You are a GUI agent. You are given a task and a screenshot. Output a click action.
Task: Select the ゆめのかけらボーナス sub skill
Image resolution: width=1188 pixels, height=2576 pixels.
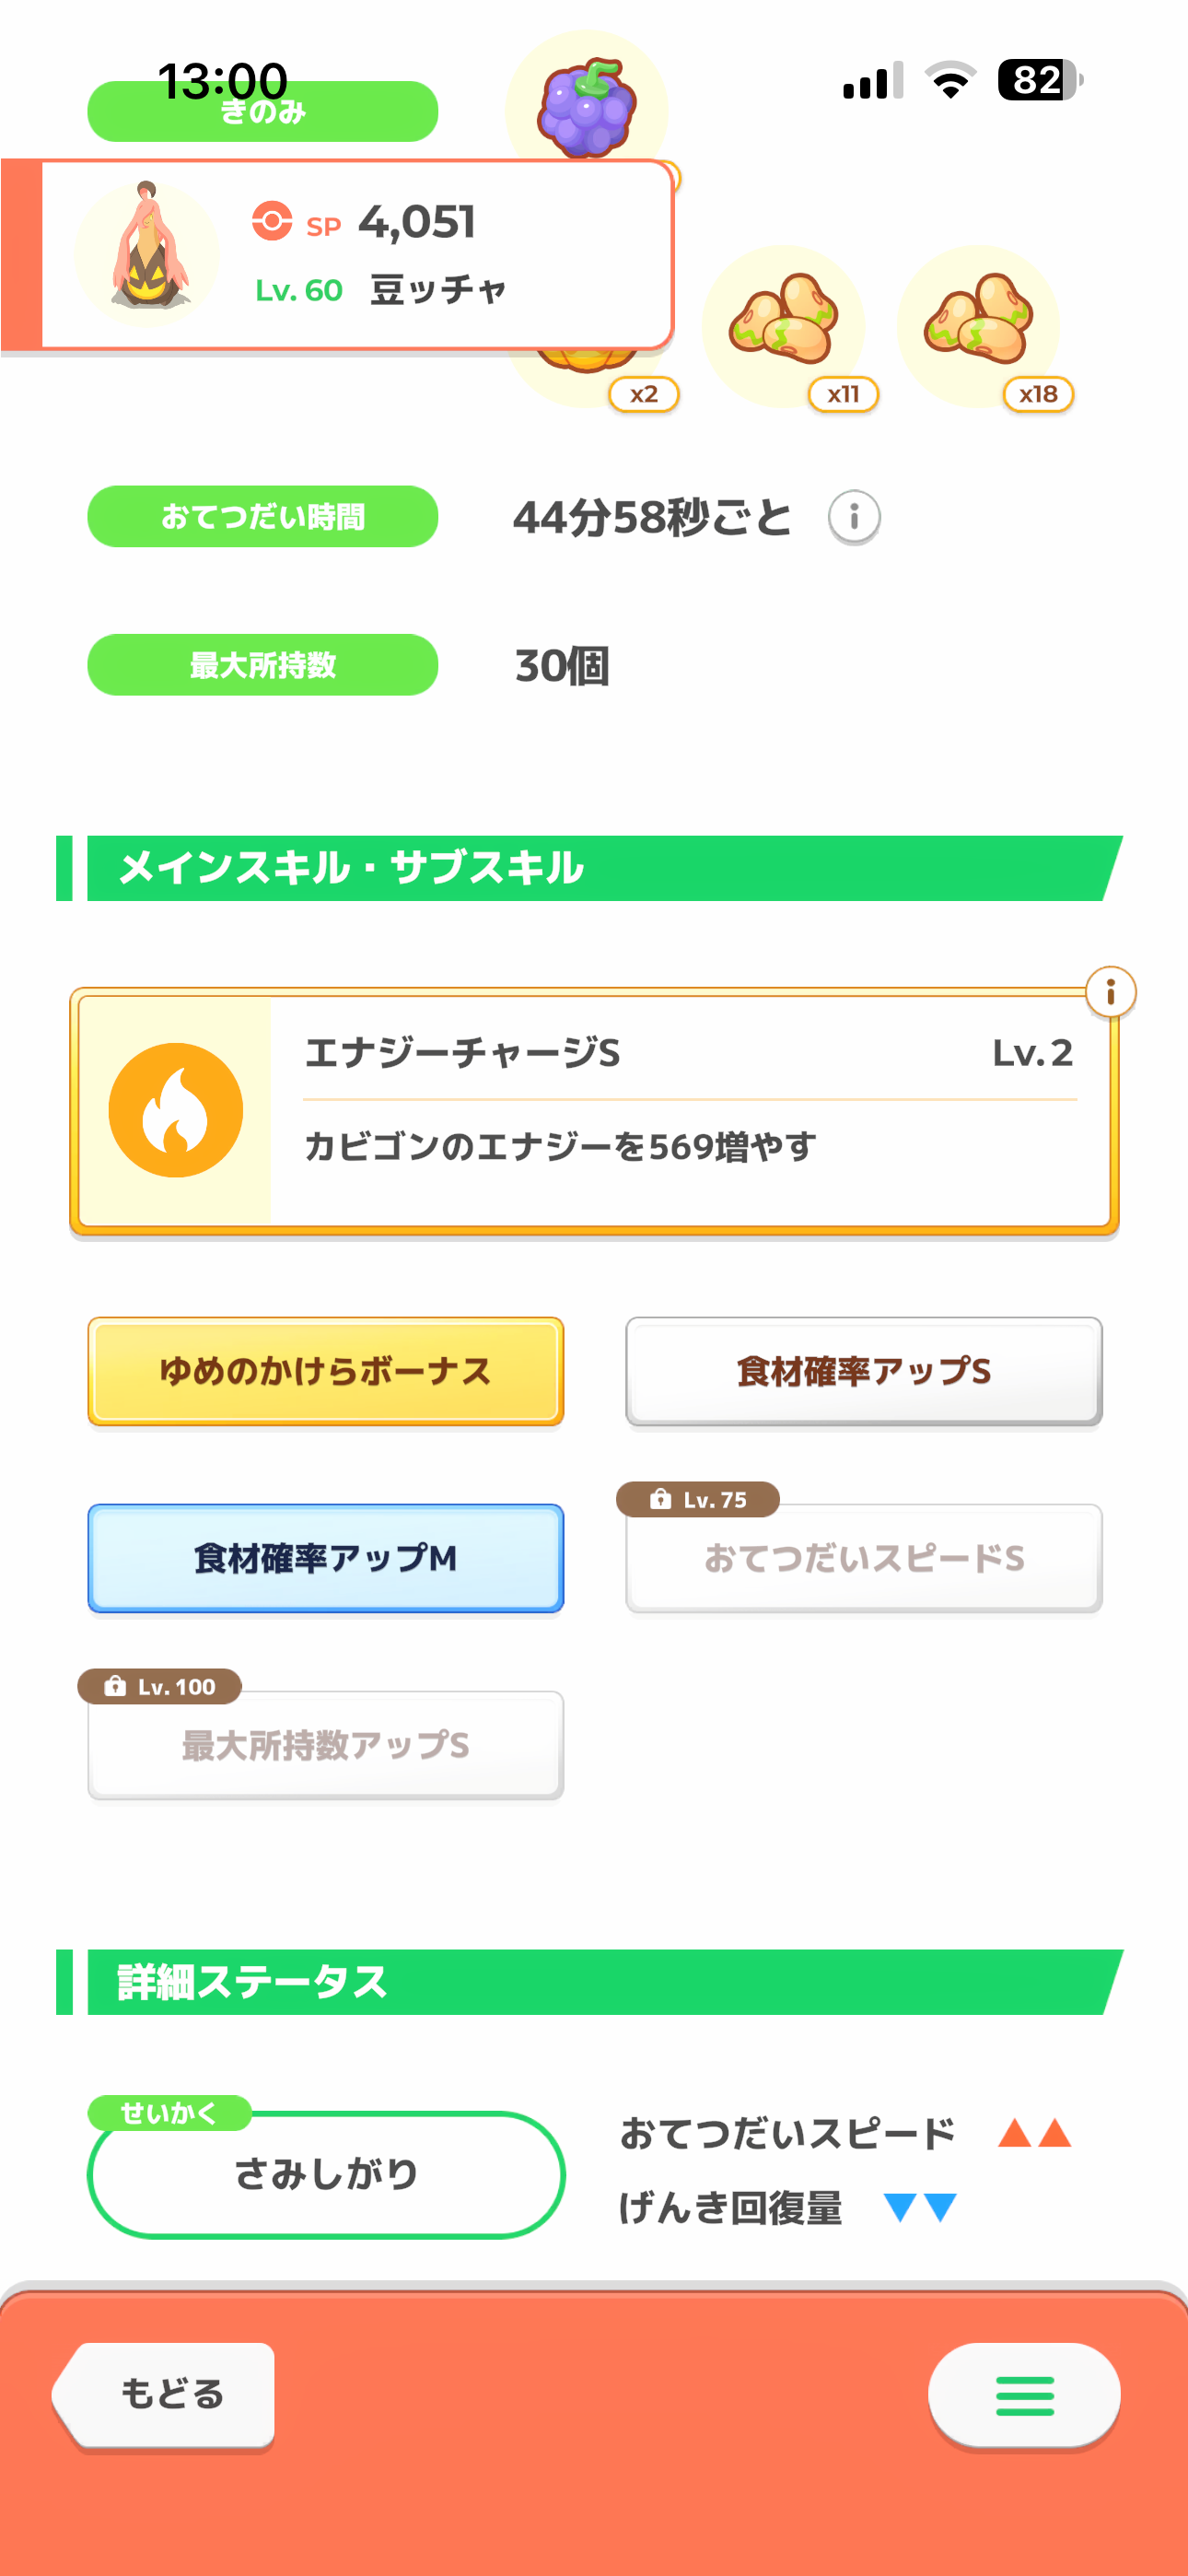(x=326, y=1370)
